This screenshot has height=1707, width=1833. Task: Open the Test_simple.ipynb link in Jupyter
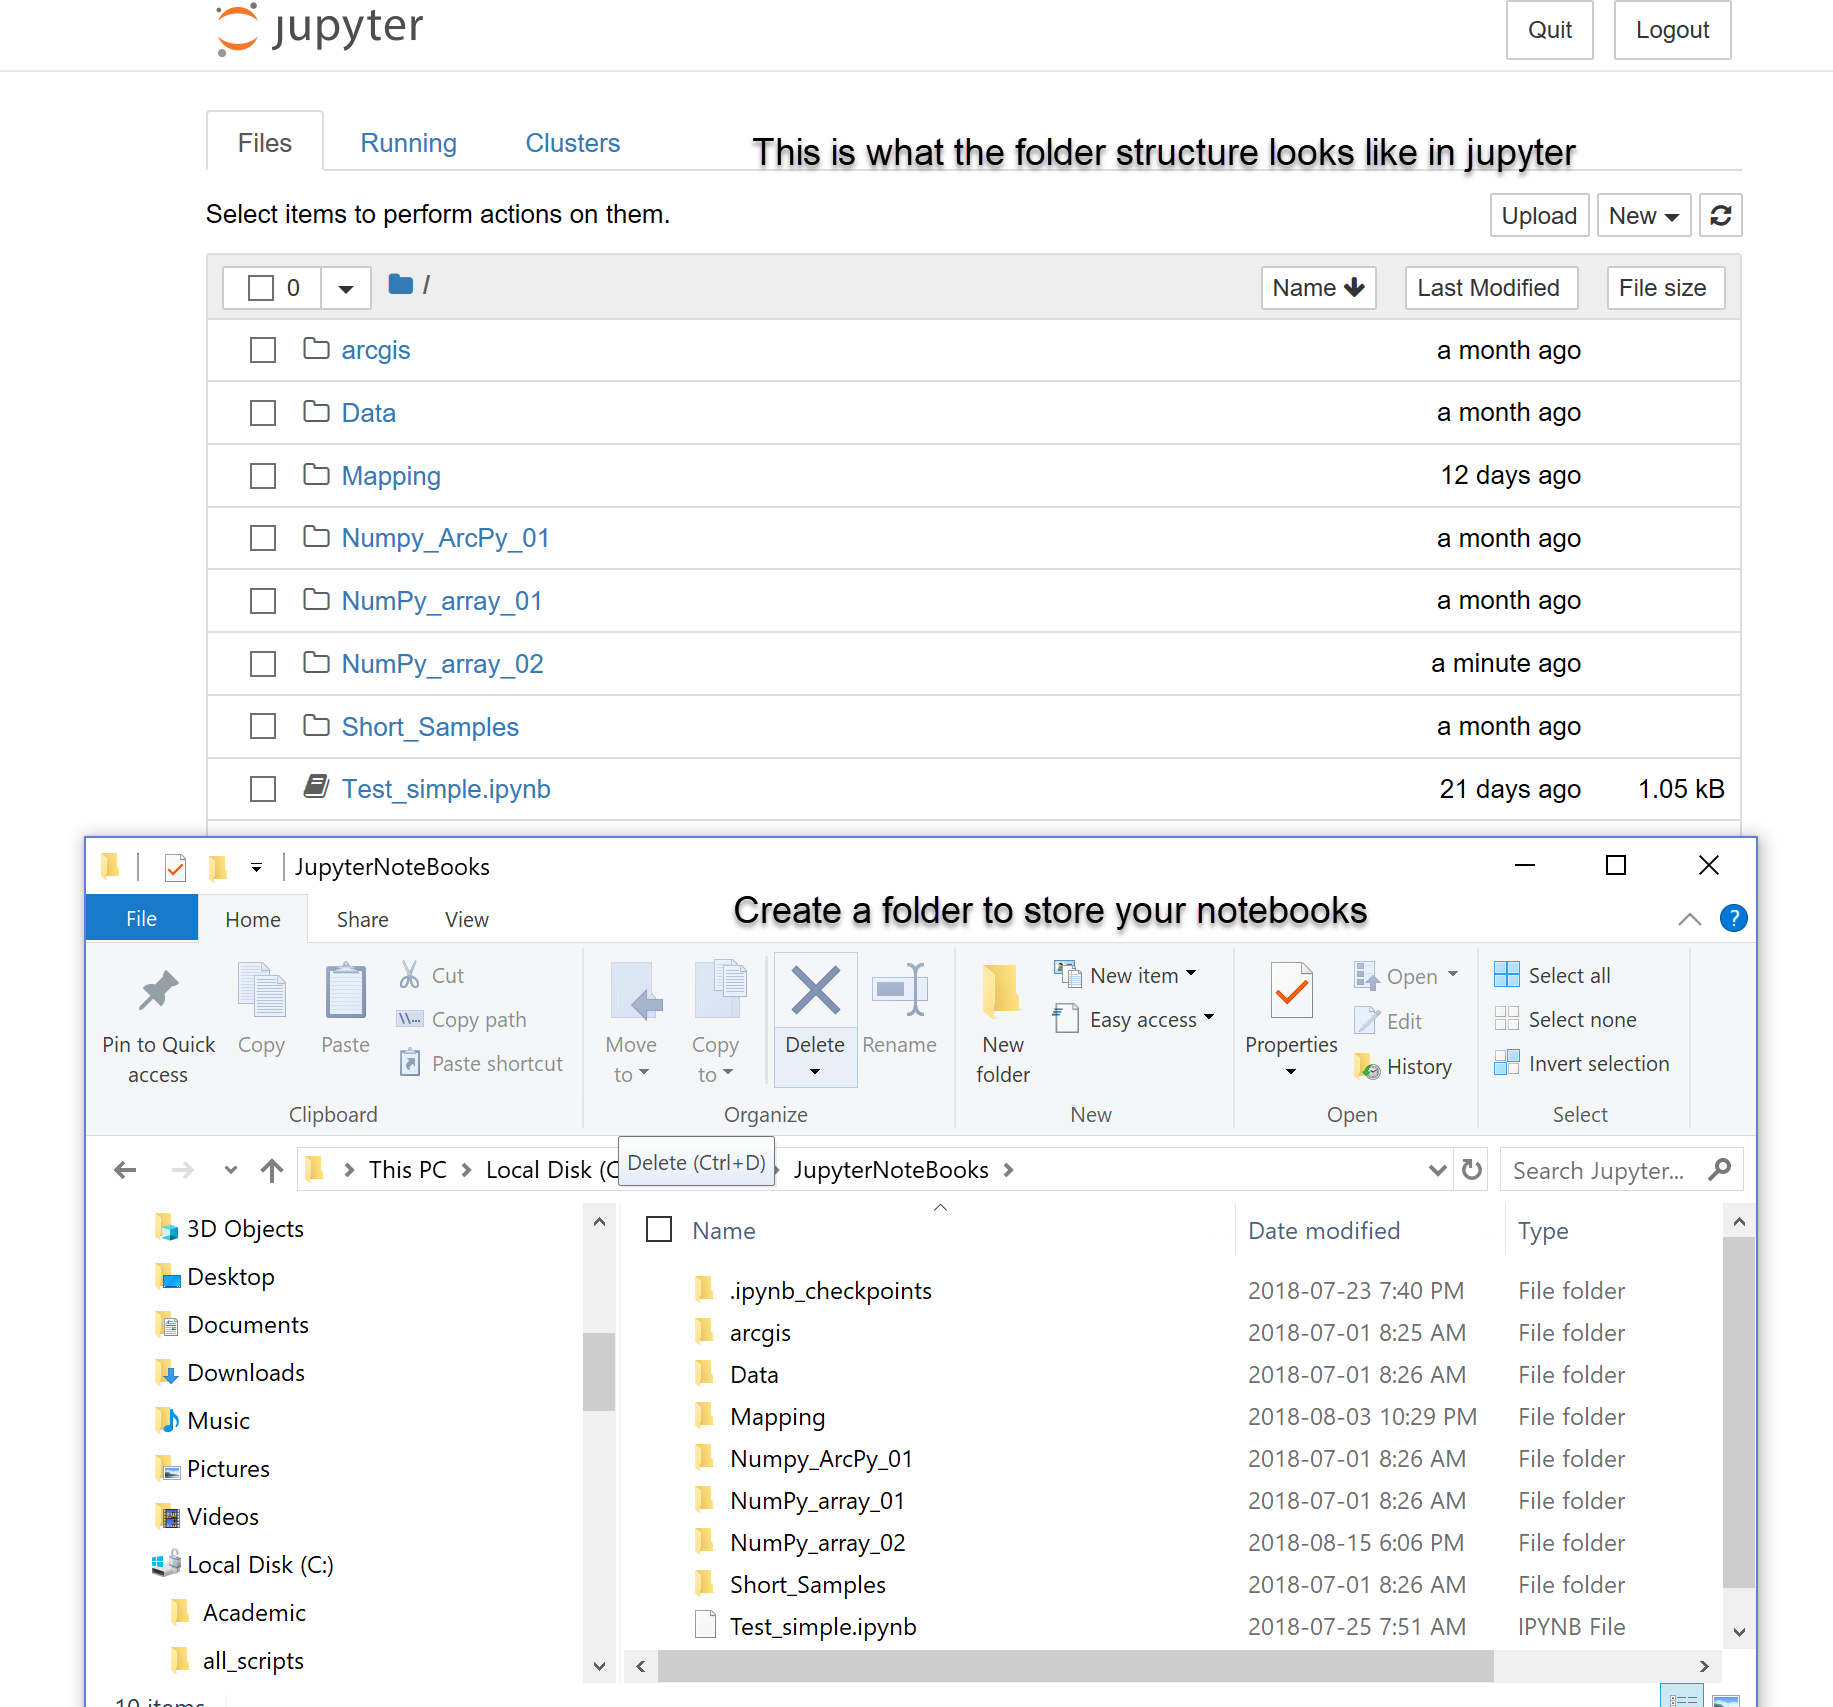click(446, 789)
